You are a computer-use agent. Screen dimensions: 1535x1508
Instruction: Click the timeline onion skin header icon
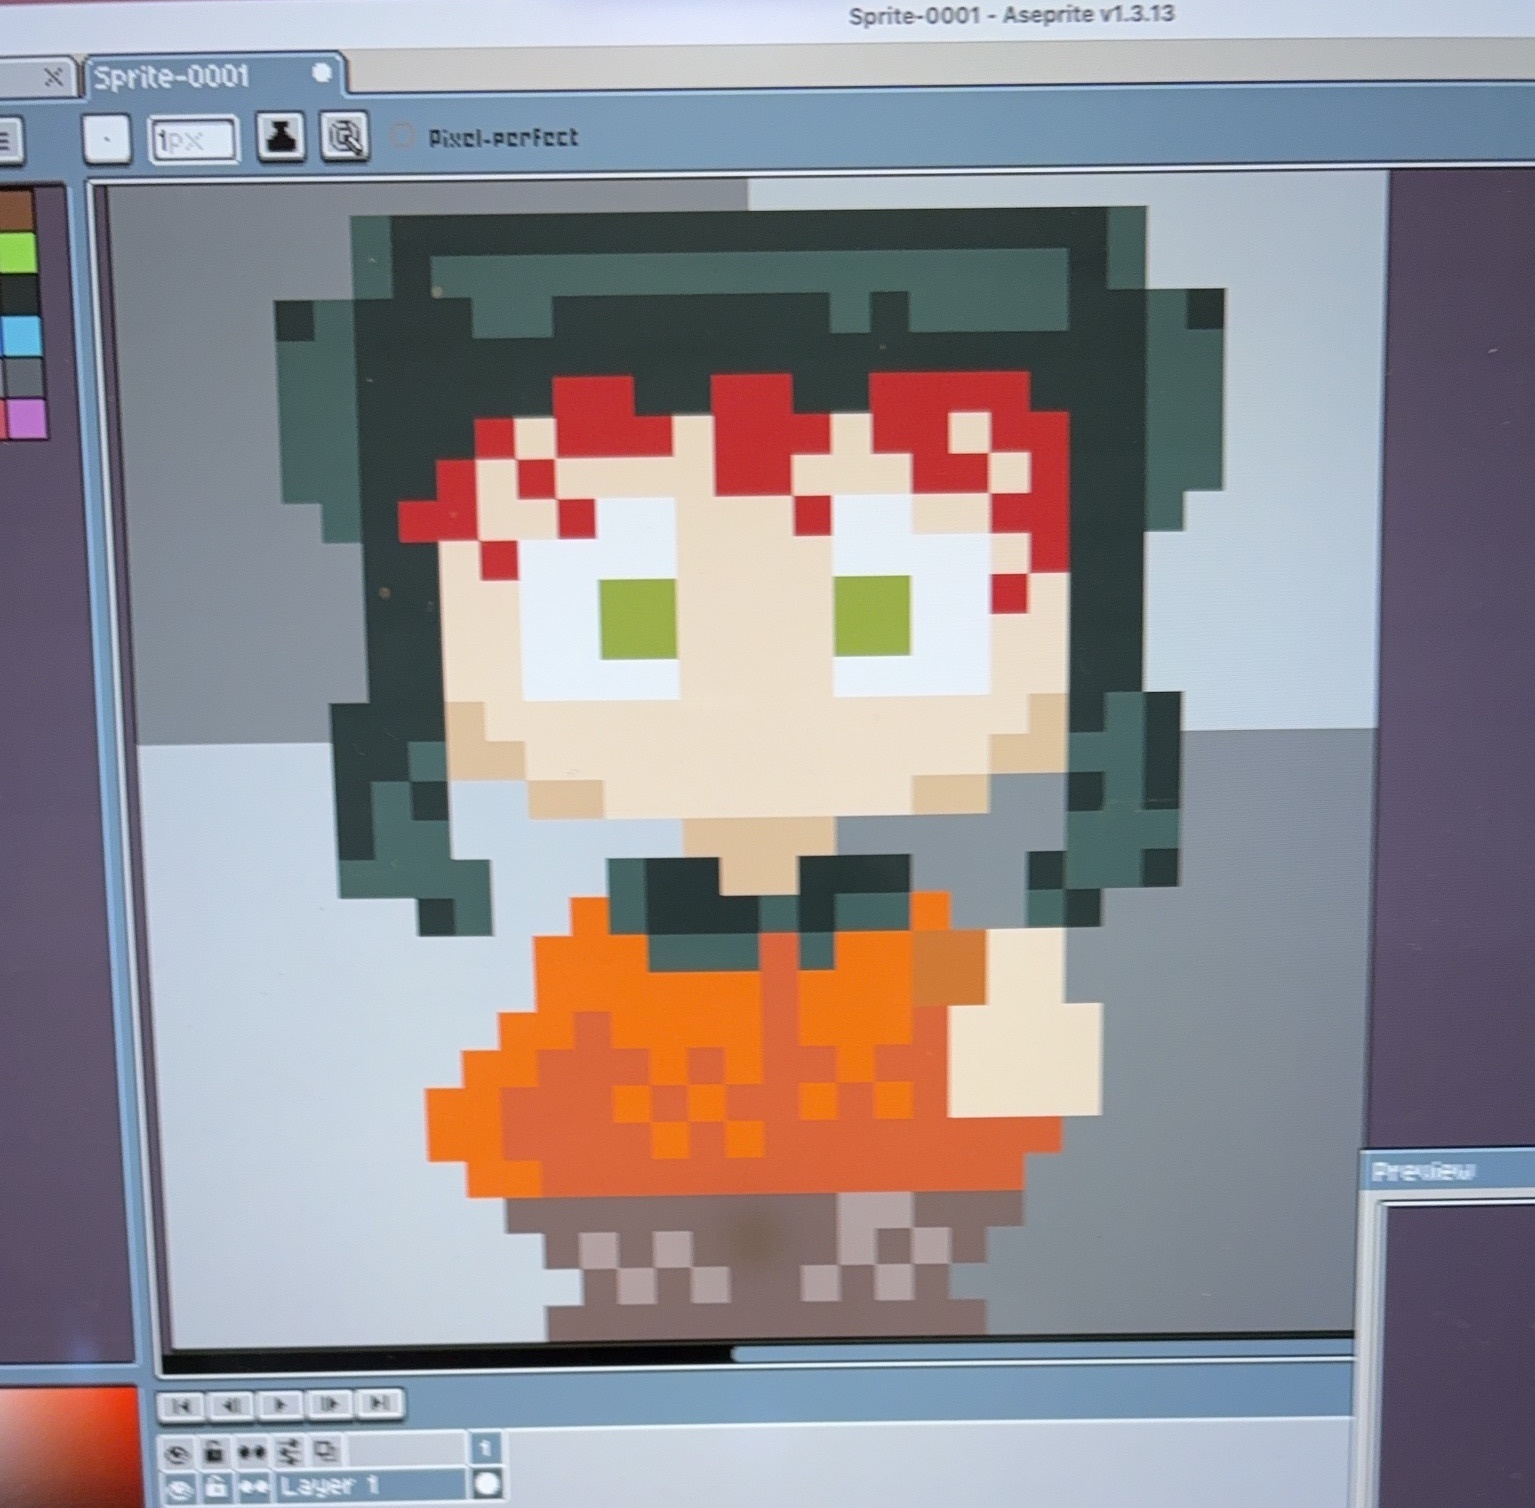coord(326,1450)
